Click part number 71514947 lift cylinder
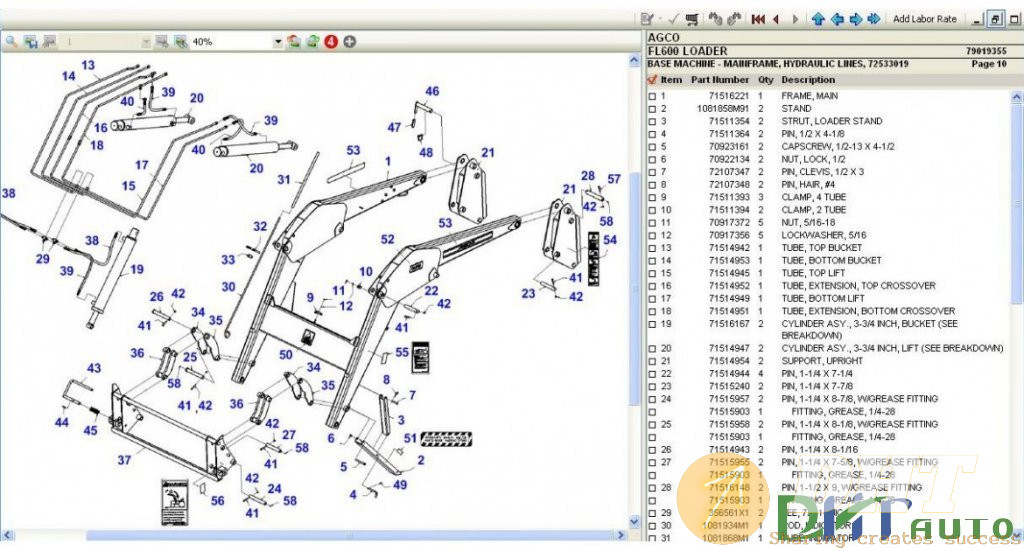The width and height of the screenshot is (1024, 551). point(729,349)
